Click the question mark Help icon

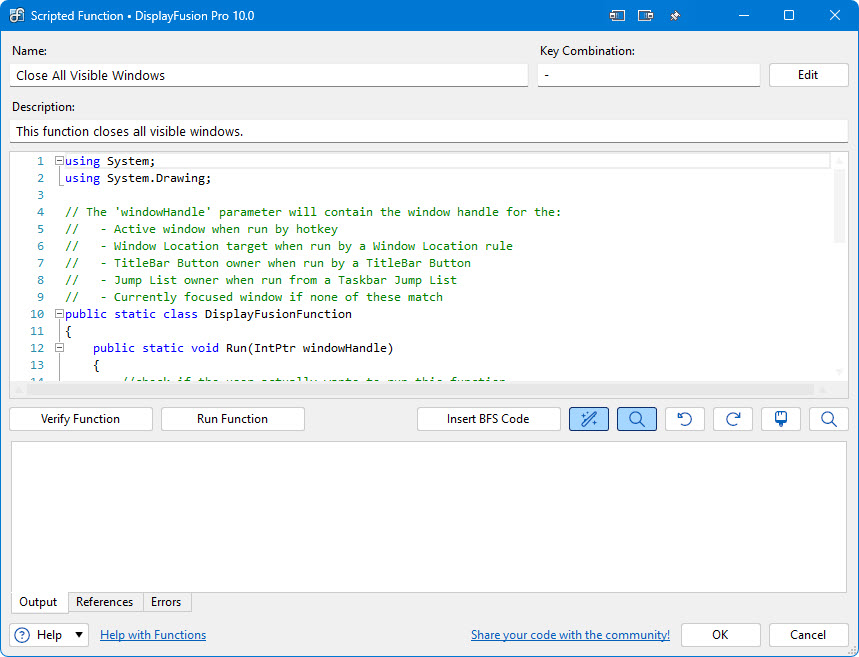[23, 635]
